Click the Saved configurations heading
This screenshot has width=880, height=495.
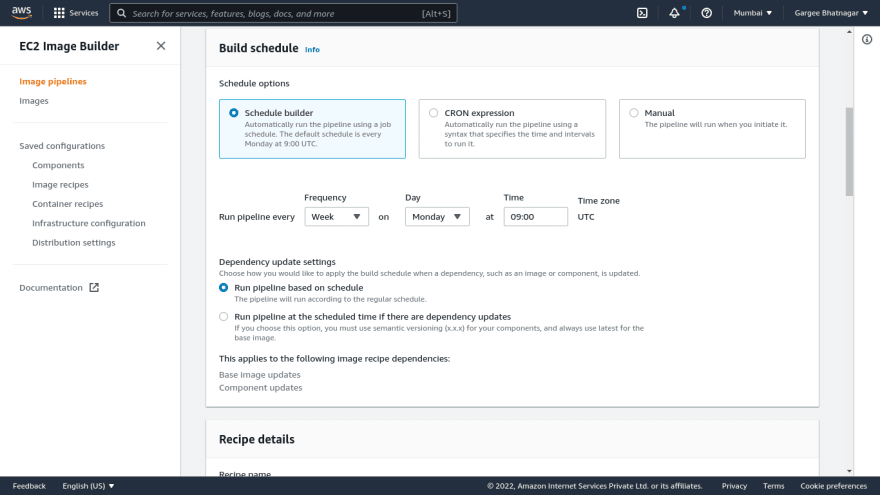pos(62,146)
